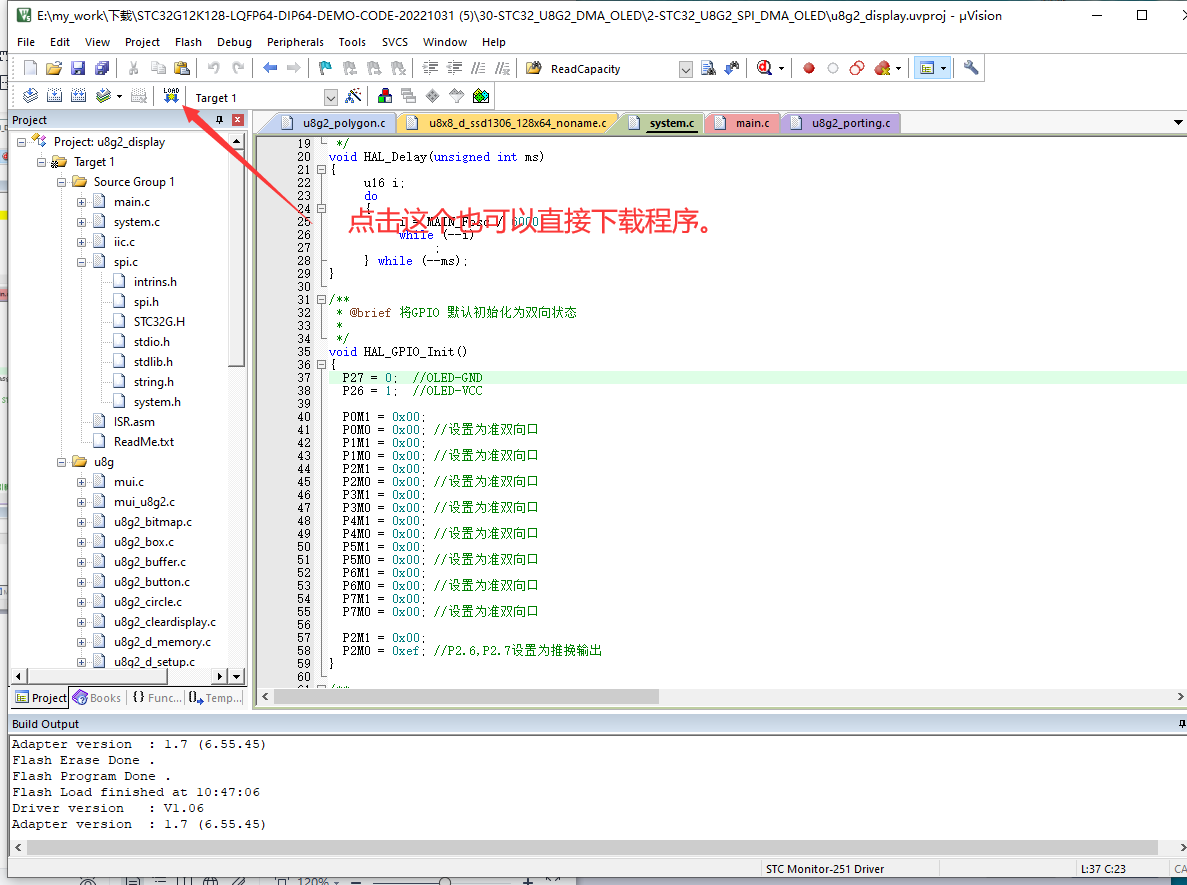Open the Flash menu
The height and width of the screenshot is (885, 1187).
pyautogui.click(x=188, y=42)
